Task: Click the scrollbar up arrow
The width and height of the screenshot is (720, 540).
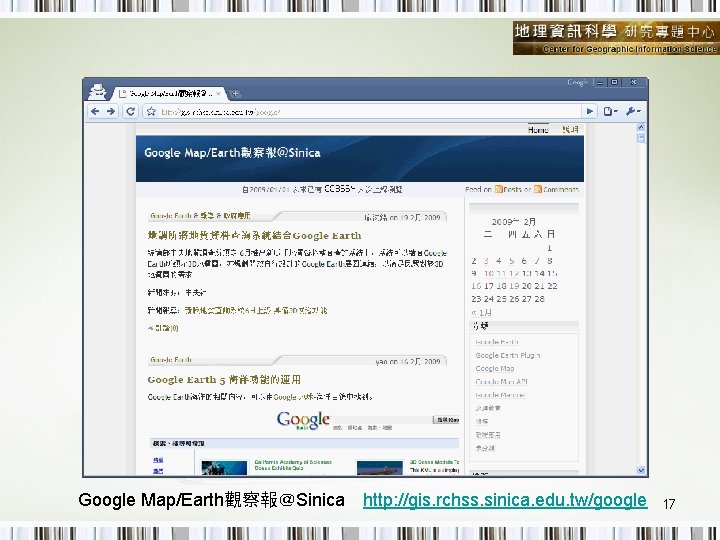Action: (641, 127)
